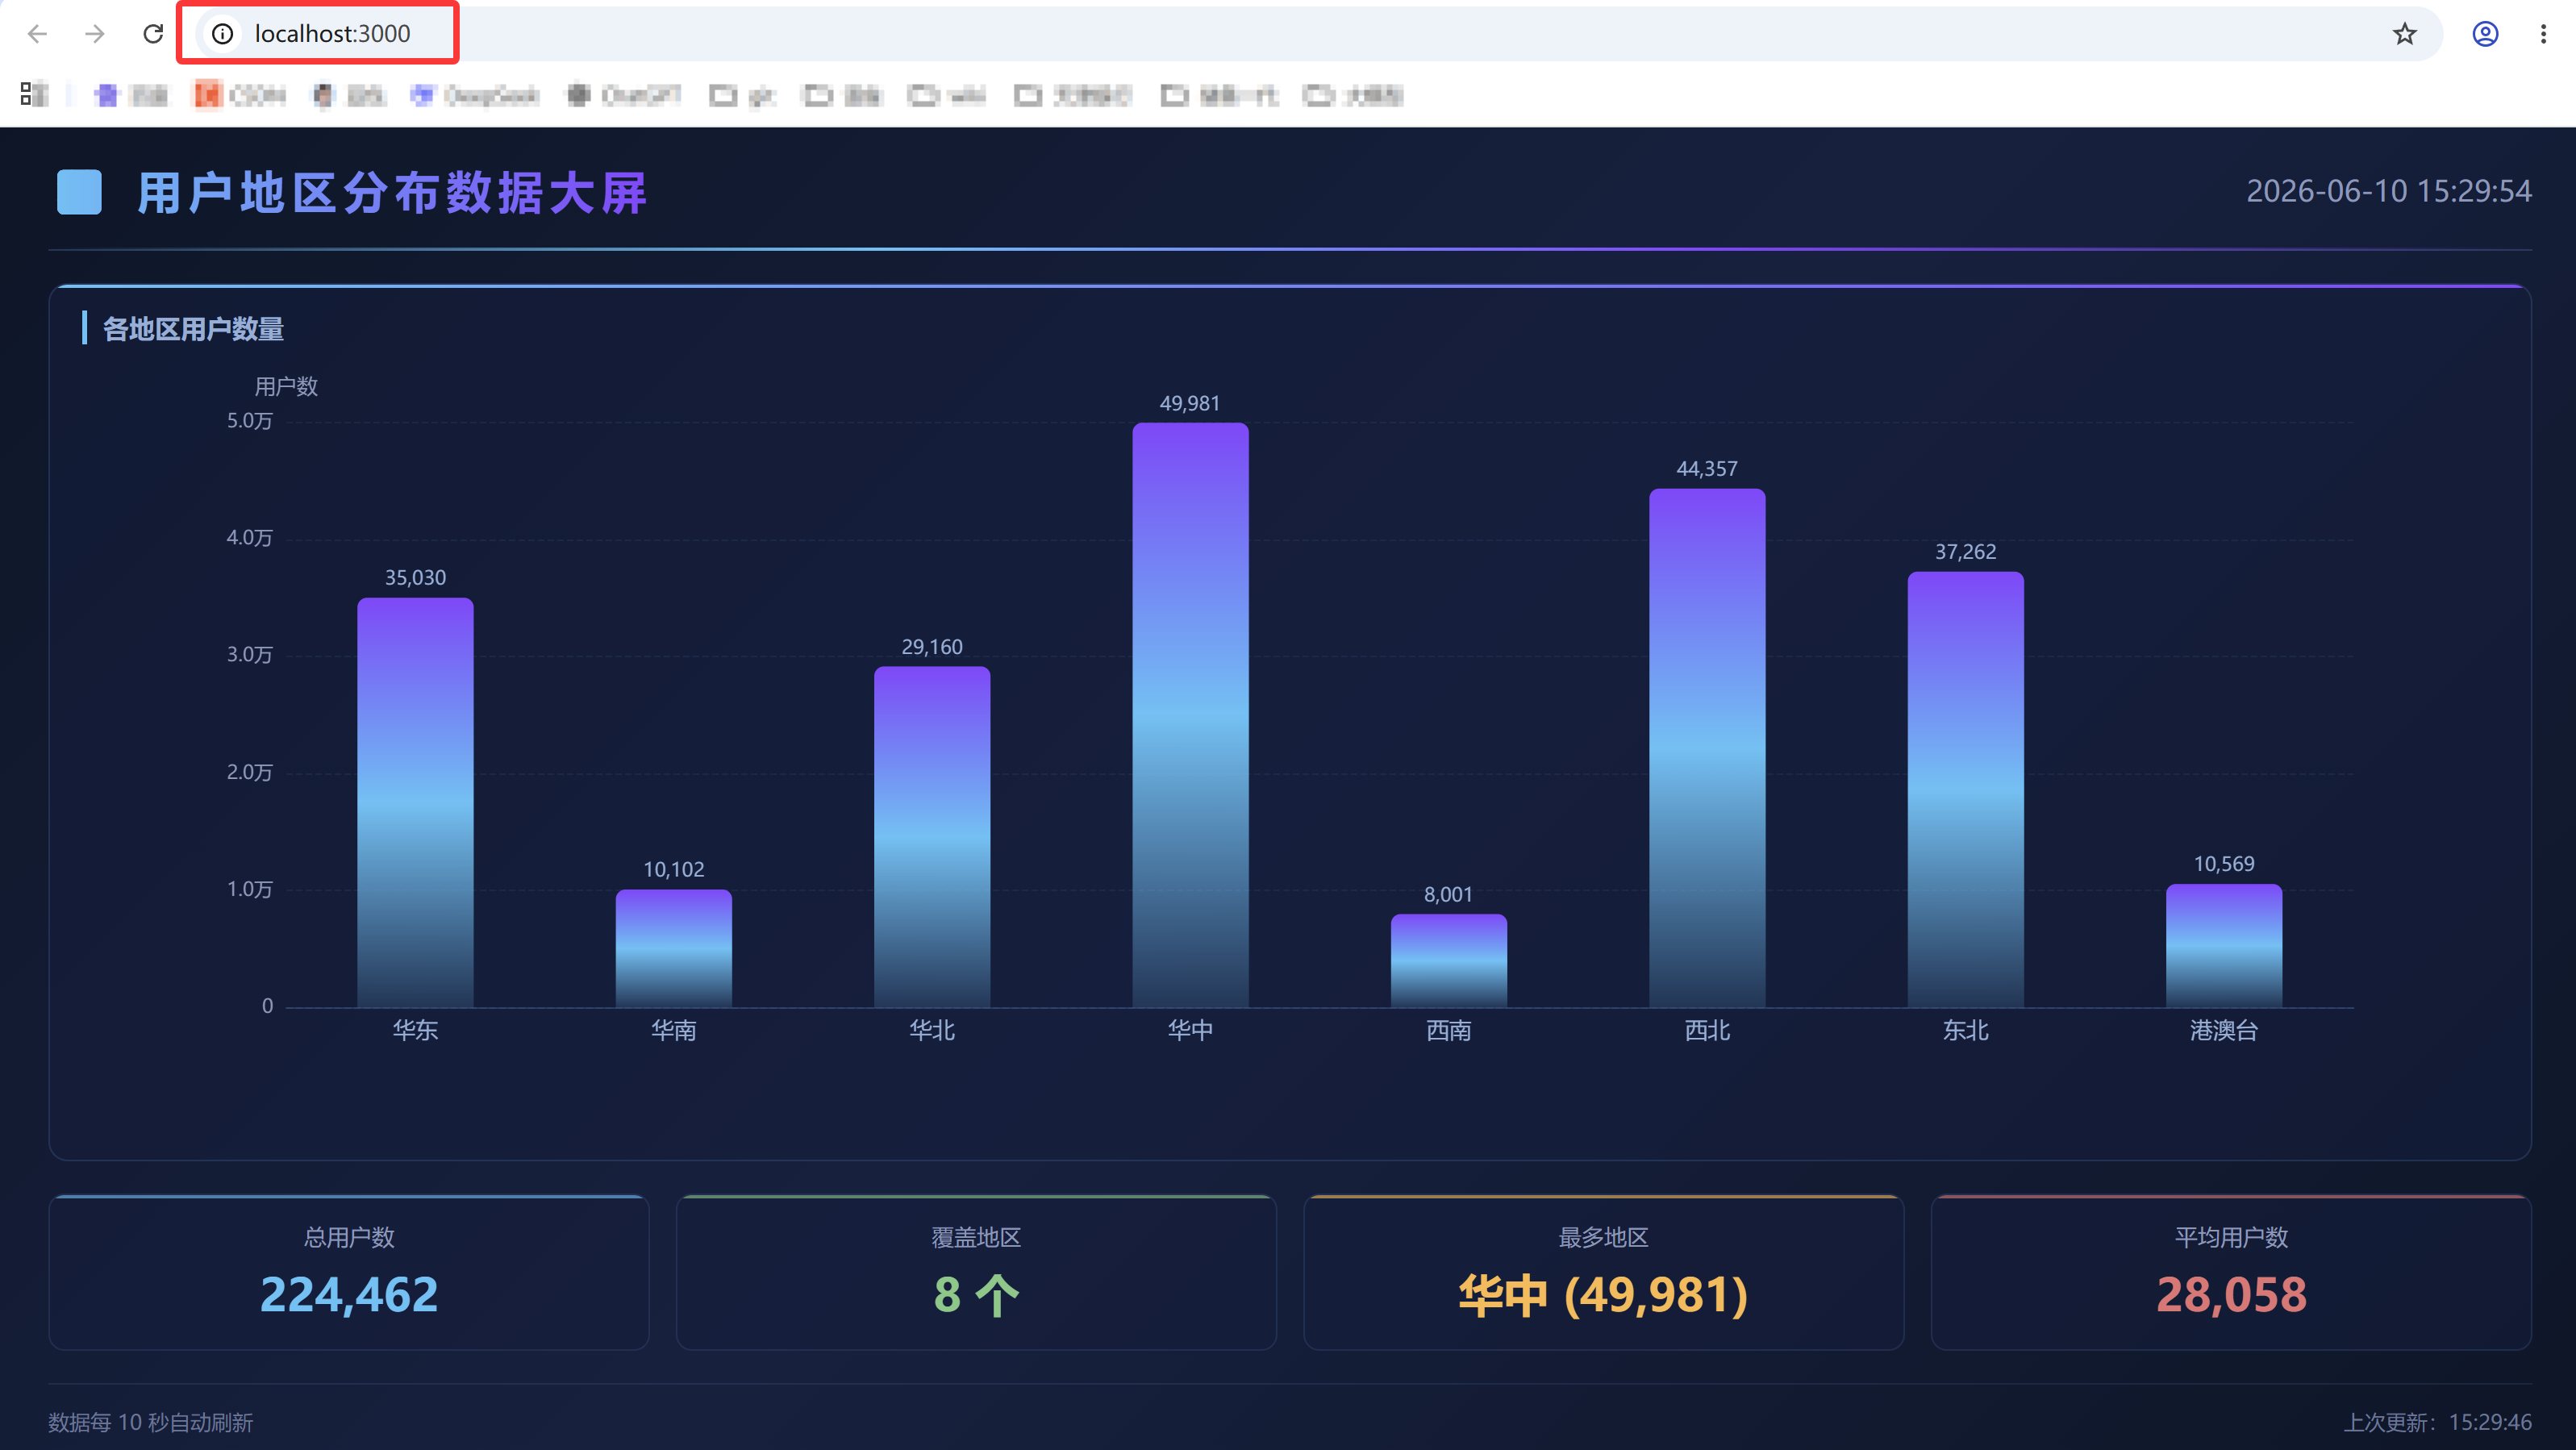
Task: Open the Chrome three-dot menu
Action: 2543,34
